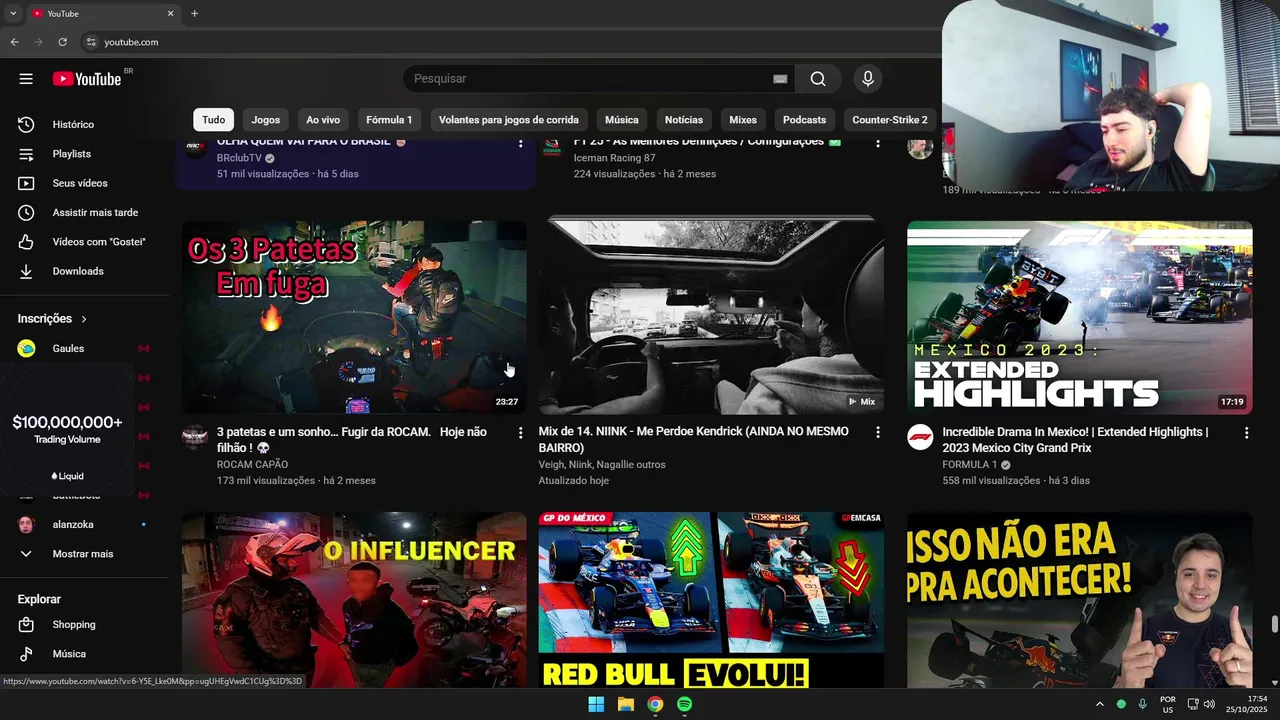The image size is (1280, 720).
Task: Click the FORMULA 1 channel avatar
Action: pyautogui.click(x=920, y=437)
